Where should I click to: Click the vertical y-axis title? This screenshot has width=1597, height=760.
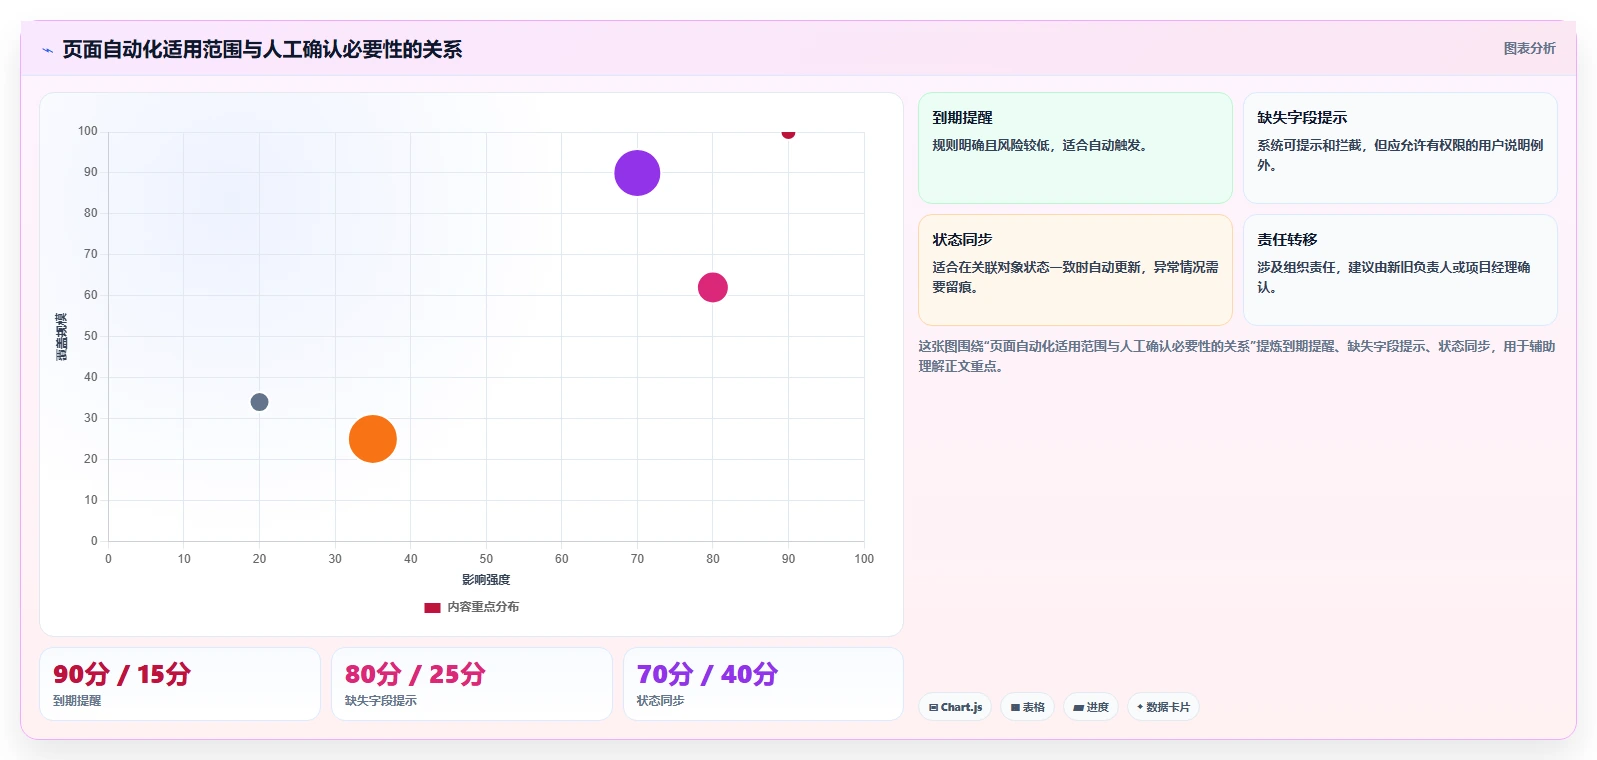click(62, 337)
